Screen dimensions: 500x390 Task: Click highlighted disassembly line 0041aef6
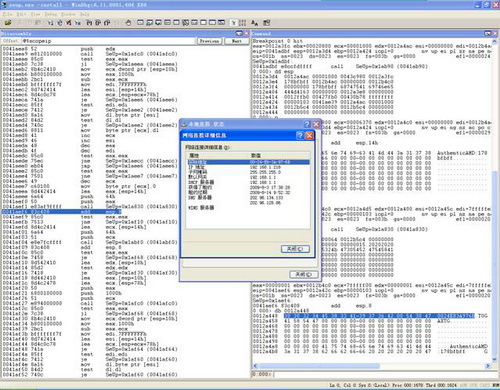click(62, 212)
